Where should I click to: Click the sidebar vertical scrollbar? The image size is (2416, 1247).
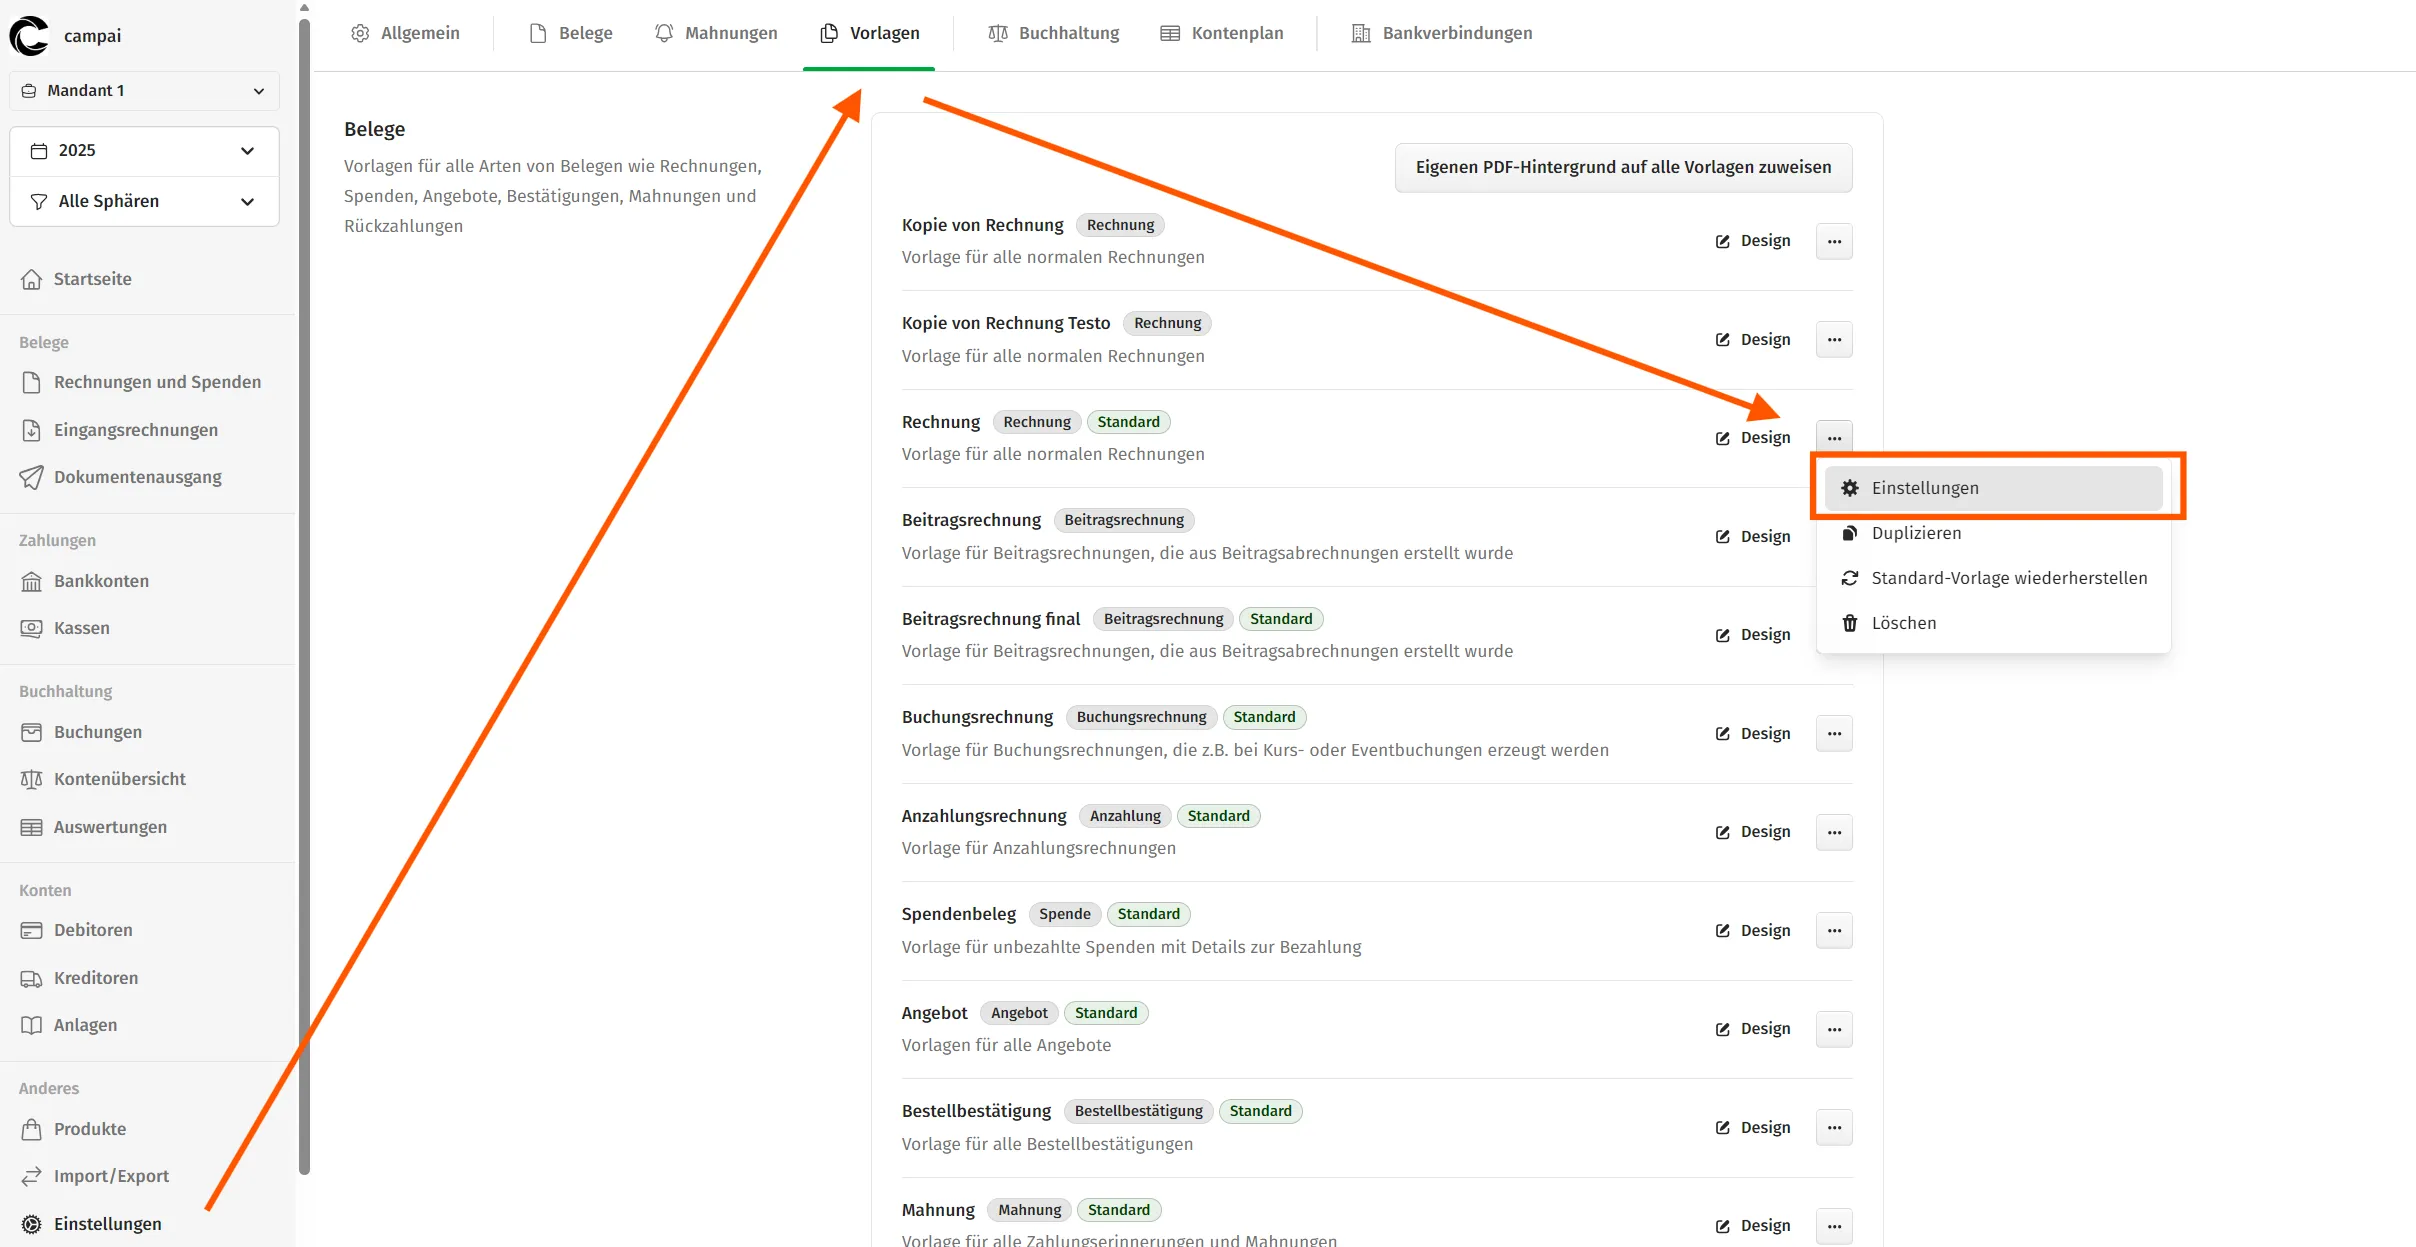(304, 600)
